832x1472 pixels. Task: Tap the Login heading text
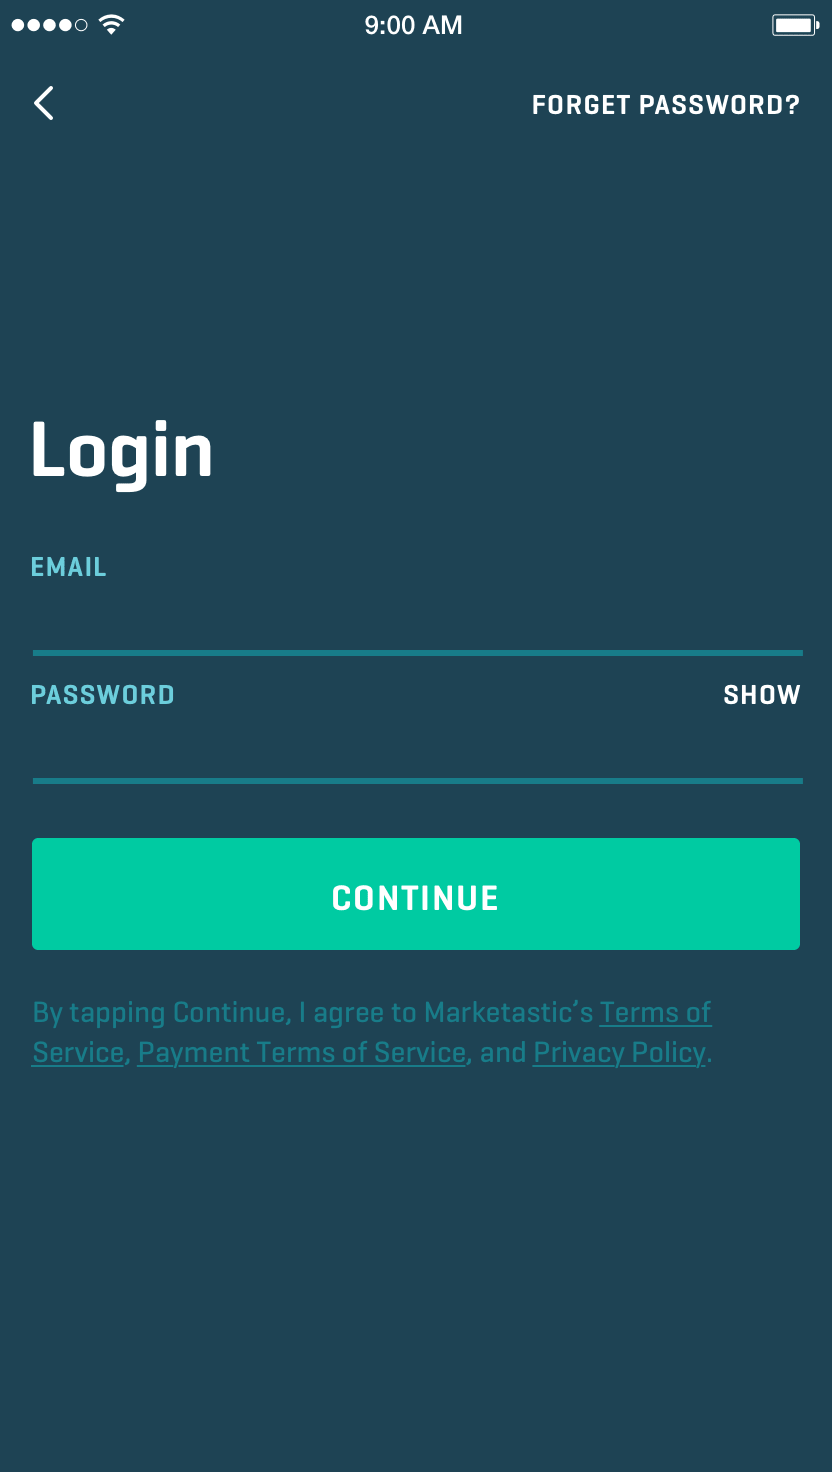point(122,451)
